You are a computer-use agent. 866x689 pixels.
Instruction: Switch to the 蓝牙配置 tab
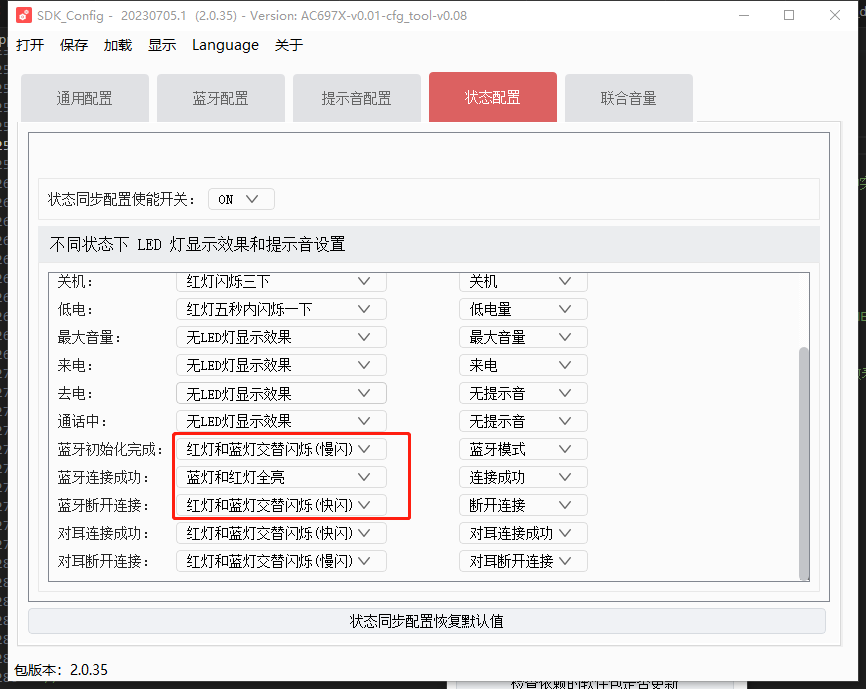coord(220,98)
